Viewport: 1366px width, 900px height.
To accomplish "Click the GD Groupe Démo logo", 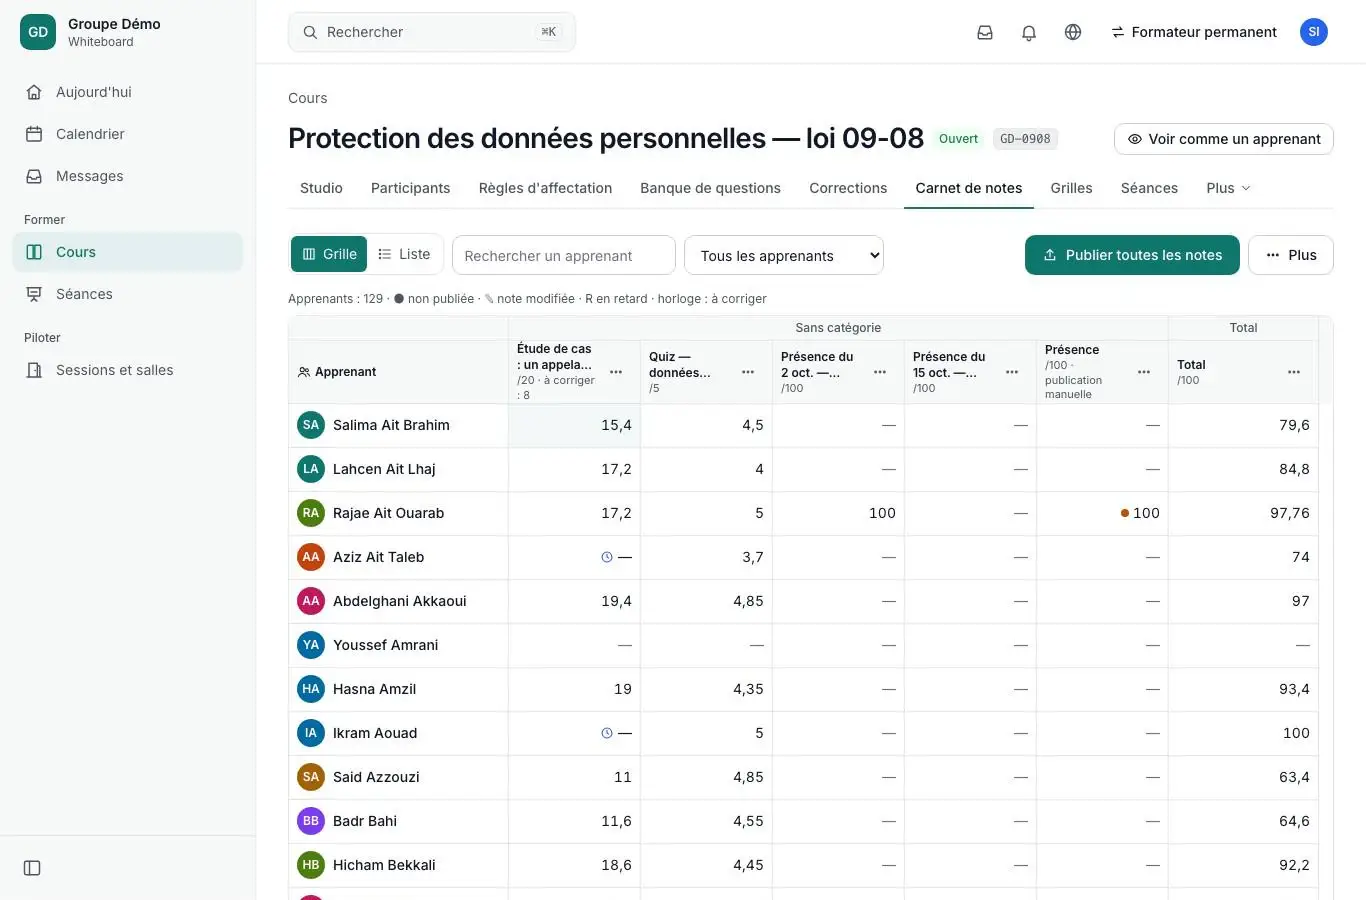I will click(38, 32).
